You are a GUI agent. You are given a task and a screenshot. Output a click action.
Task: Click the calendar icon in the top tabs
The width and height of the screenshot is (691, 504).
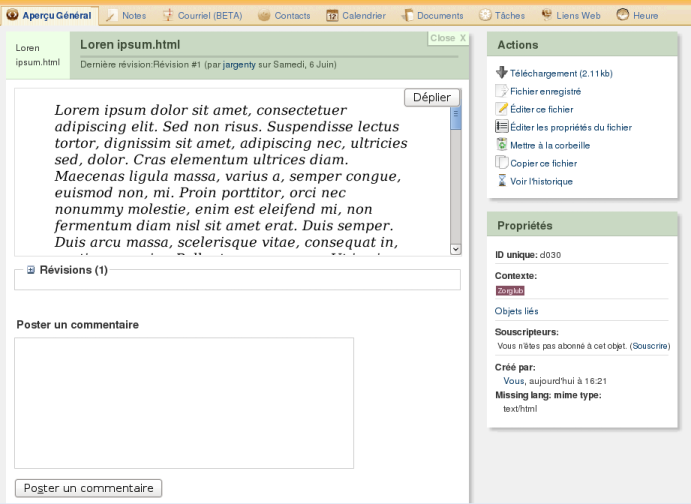332,16
